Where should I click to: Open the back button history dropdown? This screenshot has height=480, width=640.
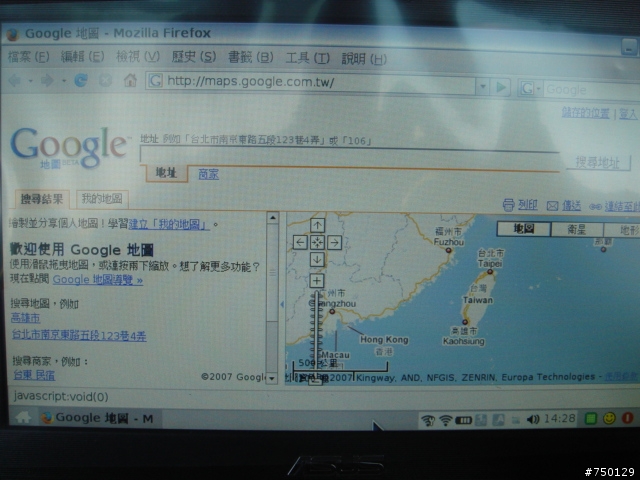coord(31,81)
